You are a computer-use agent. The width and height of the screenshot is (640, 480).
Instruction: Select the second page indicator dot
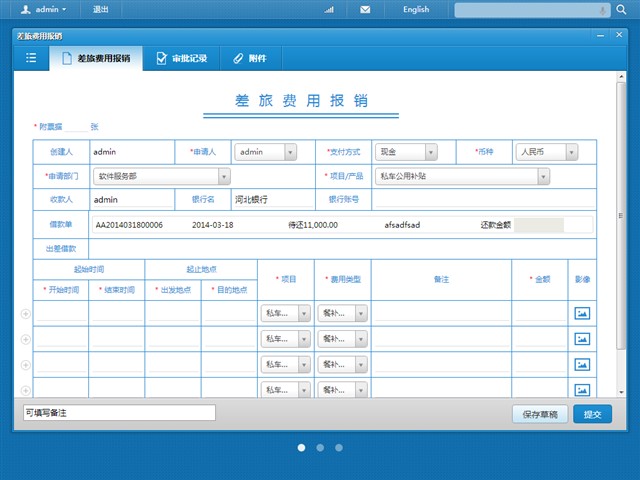point(320,448)
